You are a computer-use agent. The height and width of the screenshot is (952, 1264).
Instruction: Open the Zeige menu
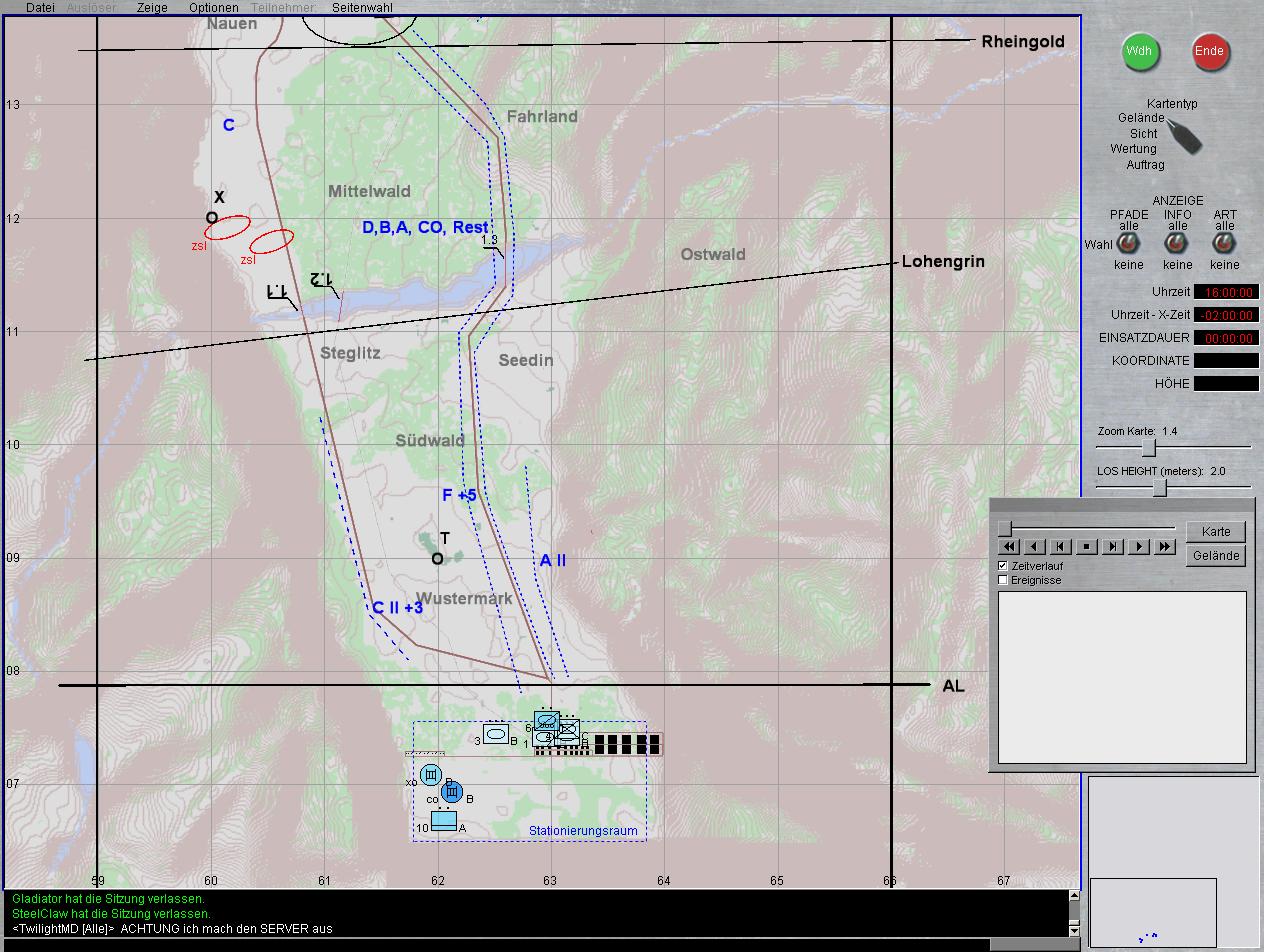click(152, 7)
